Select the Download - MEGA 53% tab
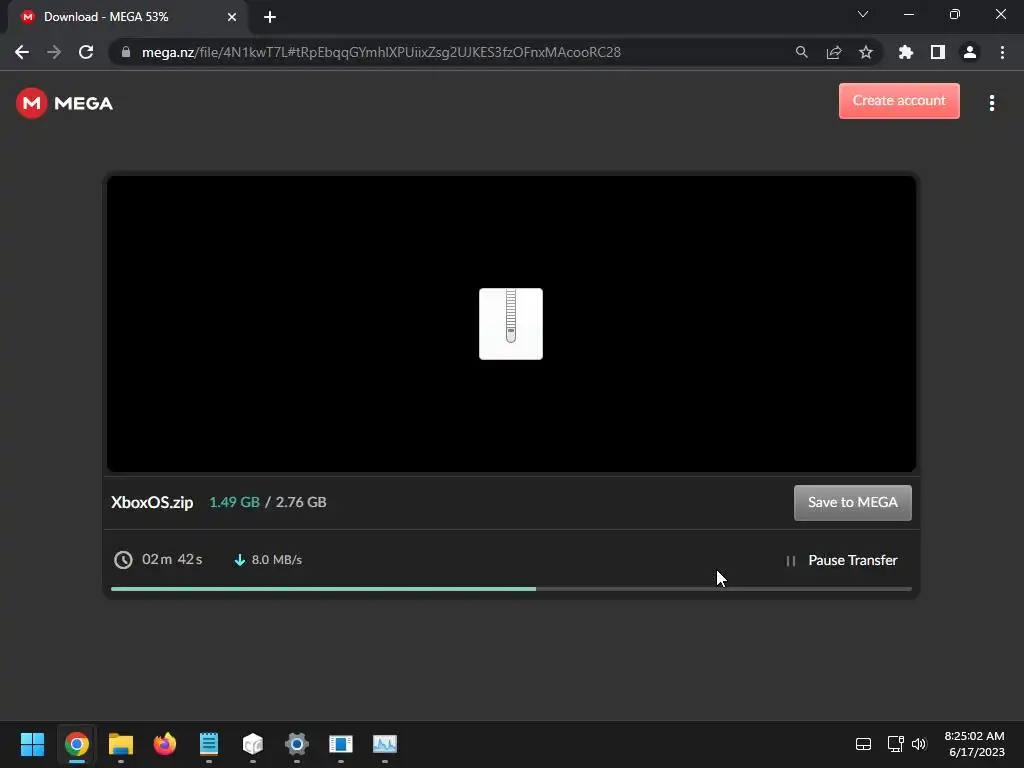1024x768 pixels. pos(127,17)
